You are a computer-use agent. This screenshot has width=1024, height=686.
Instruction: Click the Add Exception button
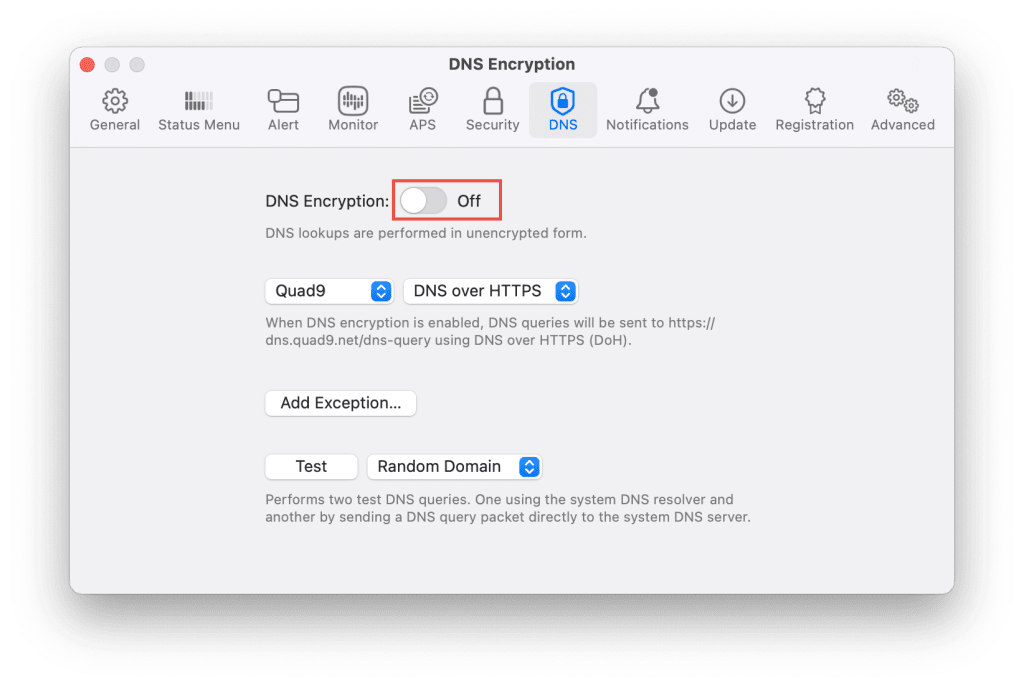click(x=340, y=403)
